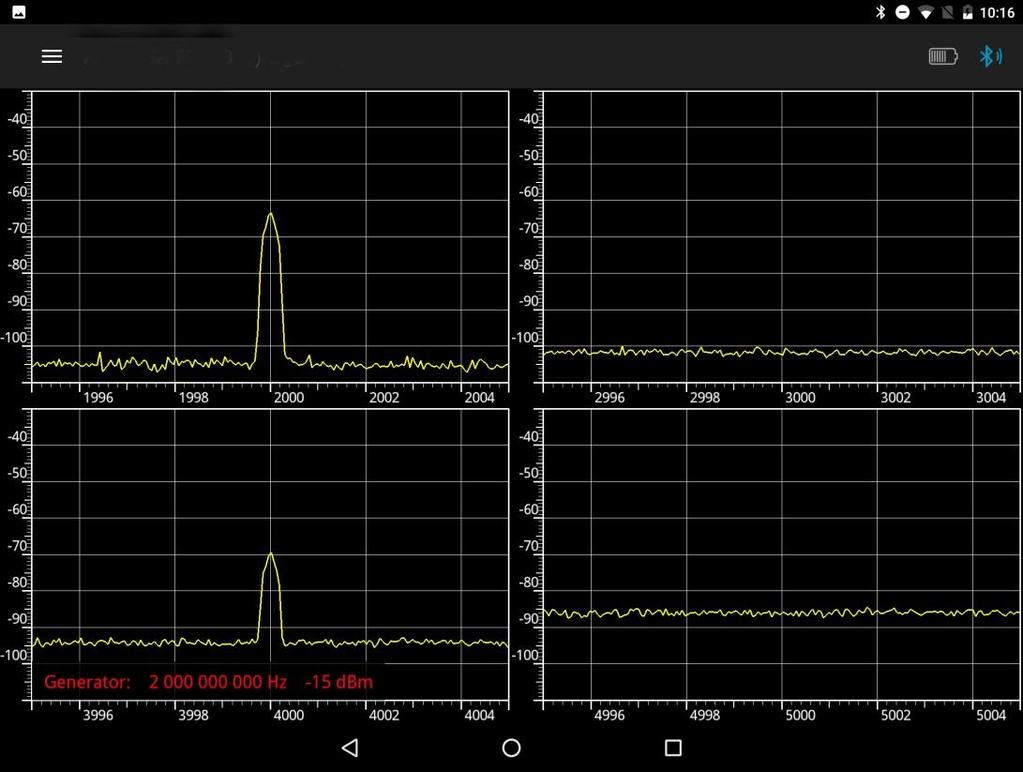Tap the Android back navigation button
The image size is (1023, 772).
[350, 748]
